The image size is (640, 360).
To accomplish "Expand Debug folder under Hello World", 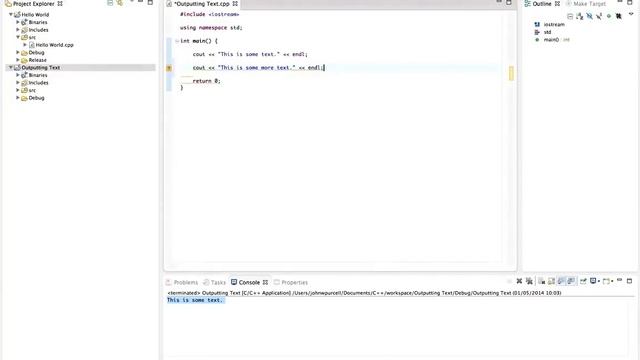I will coord(18,52).
